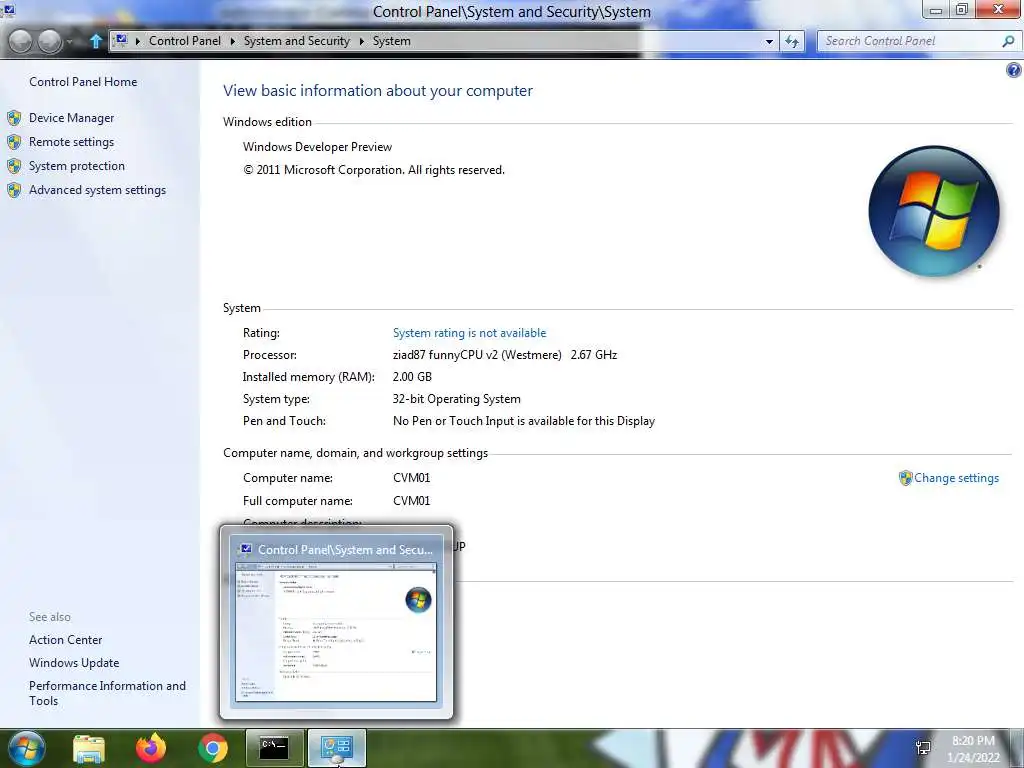Screen dimensions: 1024x768
Task: Click the Windows logo image
Action: (934, 210)
